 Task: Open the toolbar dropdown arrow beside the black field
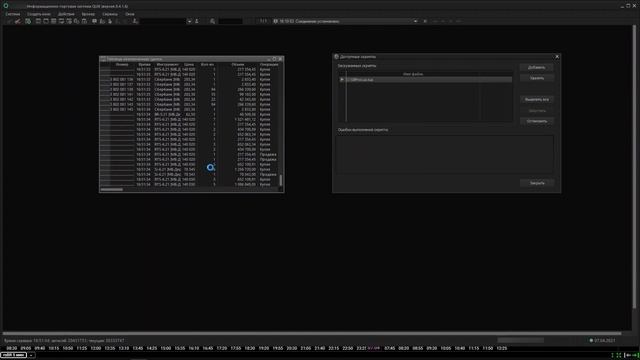pos(189,21)
